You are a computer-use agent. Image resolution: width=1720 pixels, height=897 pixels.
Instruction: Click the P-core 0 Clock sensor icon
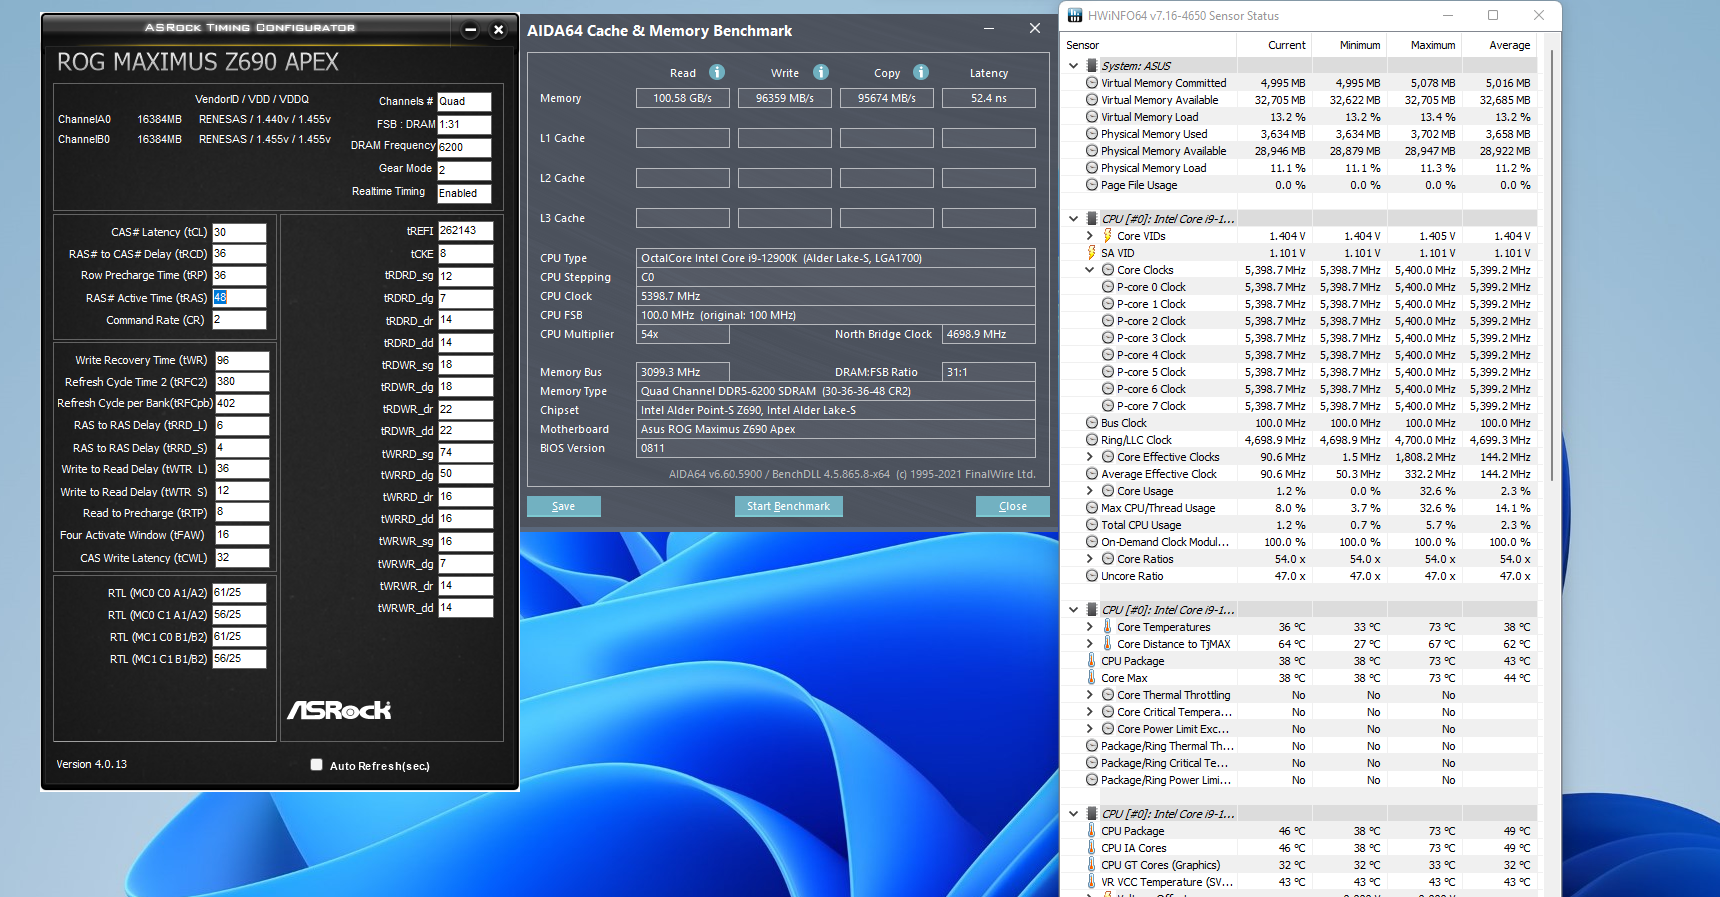pos(1108,287)
